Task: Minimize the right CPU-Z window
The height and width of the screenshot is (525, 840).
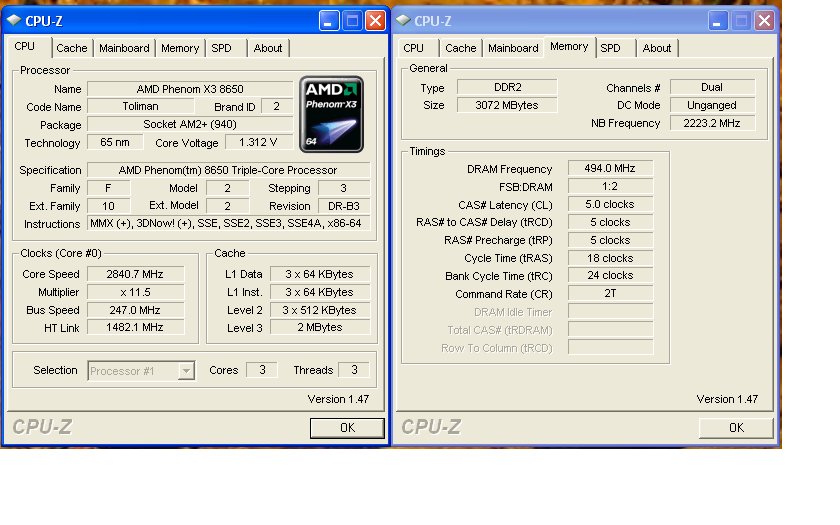Action: (x=718, y=21)
